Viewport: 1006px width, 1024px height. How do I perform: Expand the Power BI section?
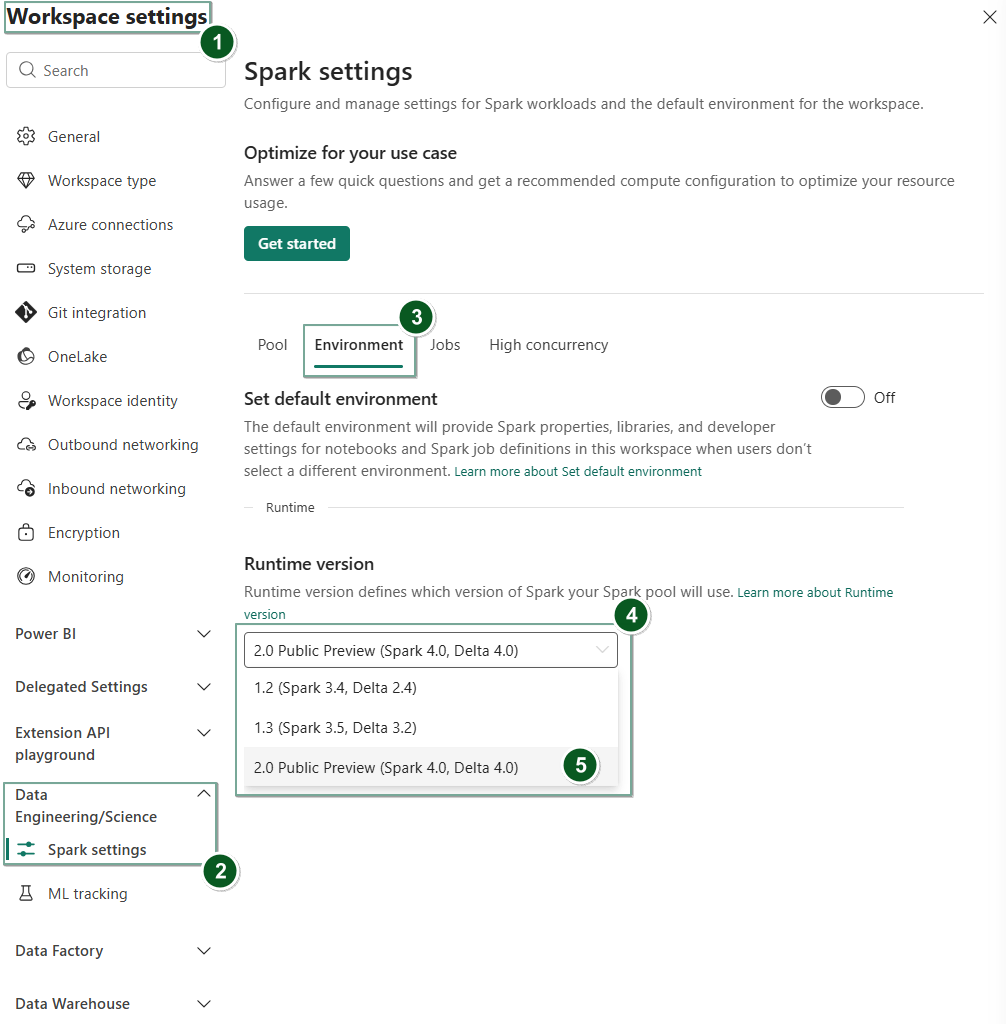point(203,633)
